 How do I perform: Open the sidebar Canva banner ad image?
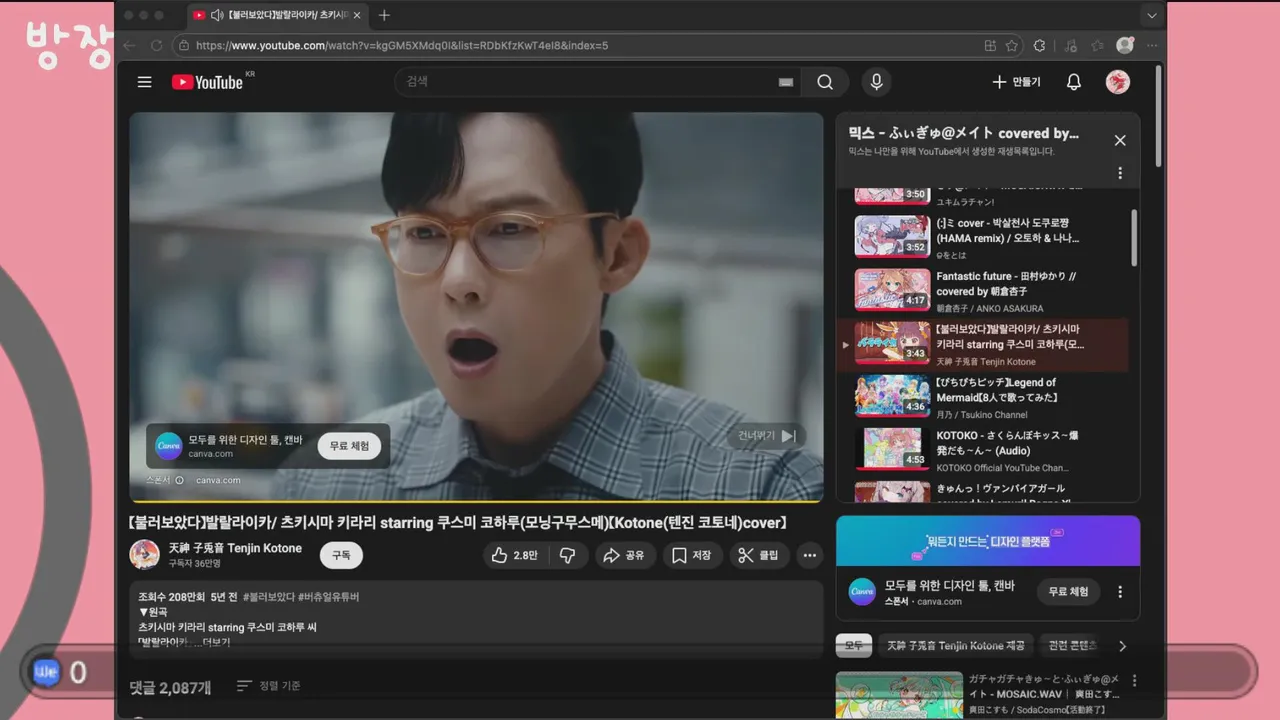[988, 541]
